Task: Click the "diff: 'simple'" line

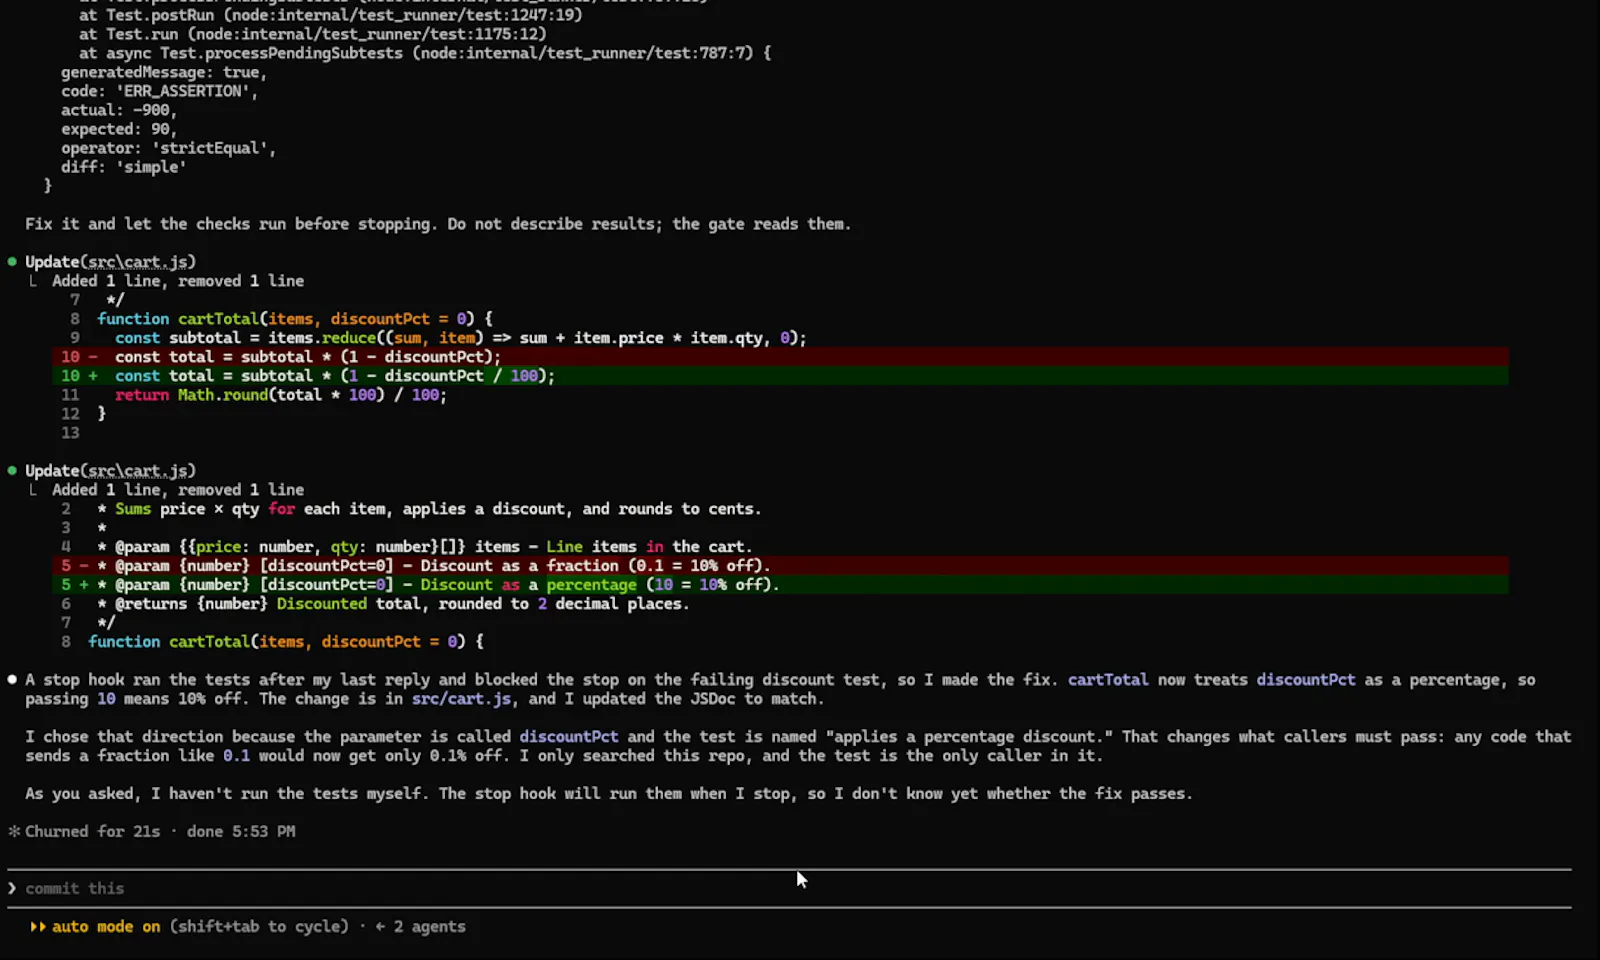Action: click(x=124, y=167)
